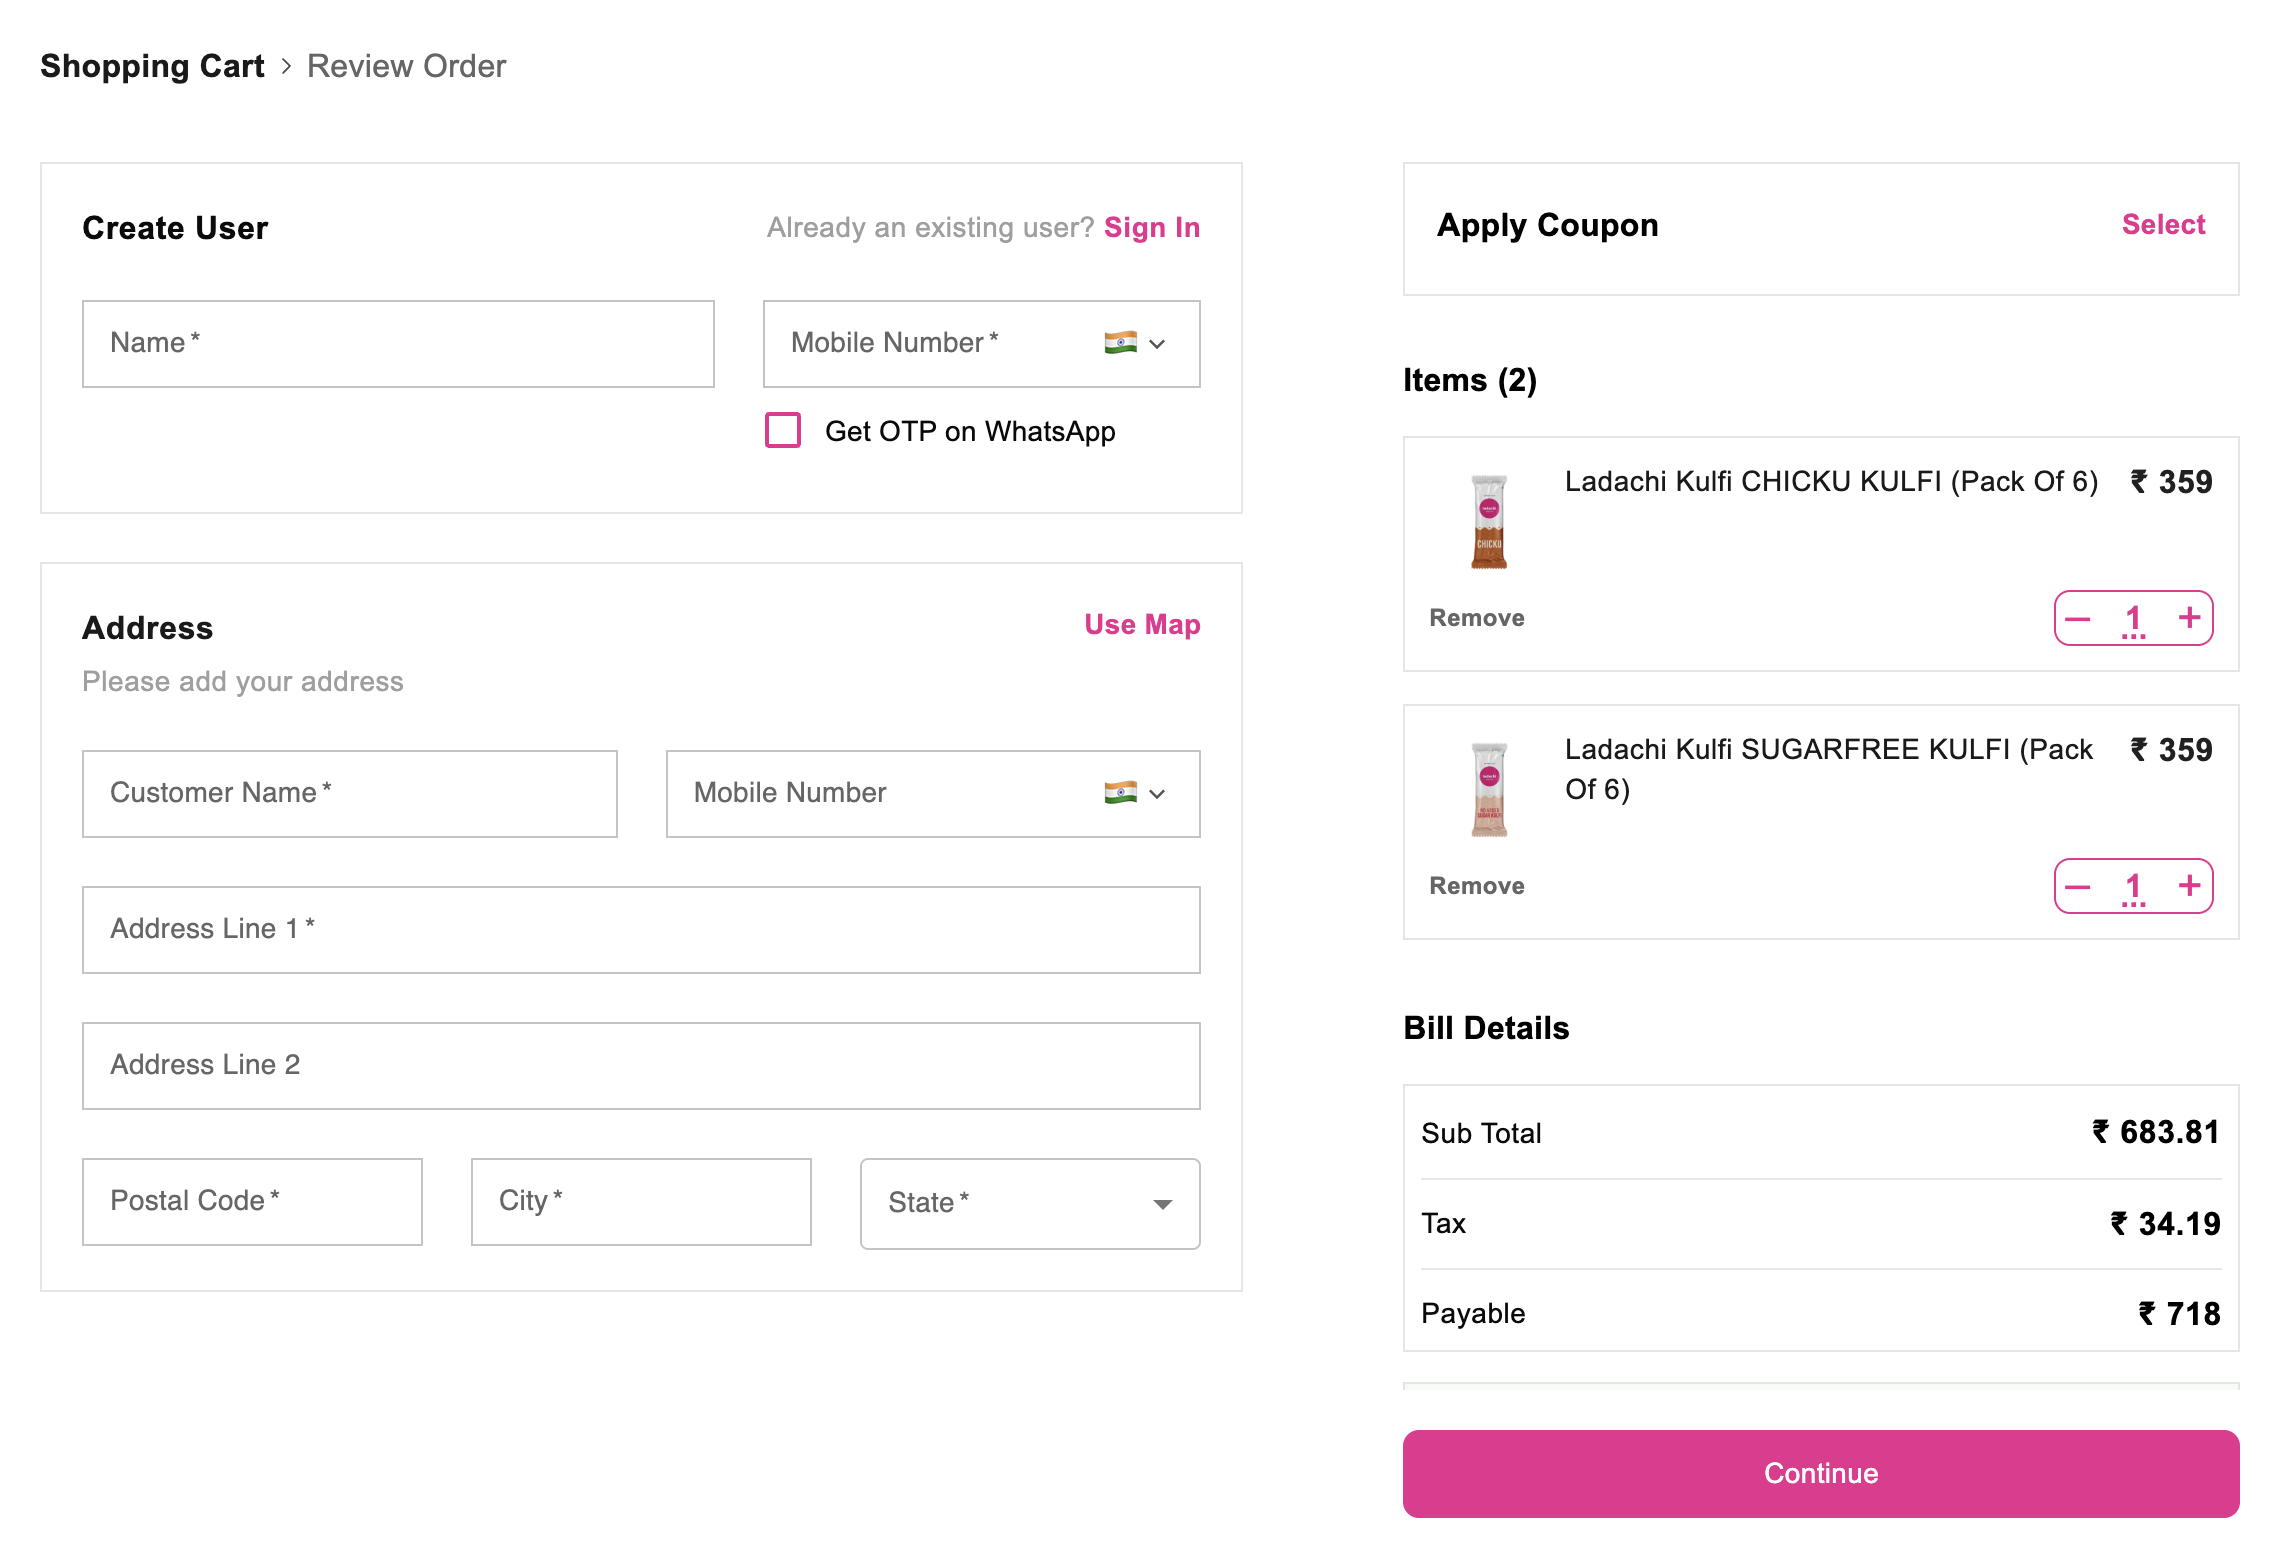Click the Name input field
Image resolution: width=2292 pixels, height=1550 pixels.
click(x=397, y=343)
